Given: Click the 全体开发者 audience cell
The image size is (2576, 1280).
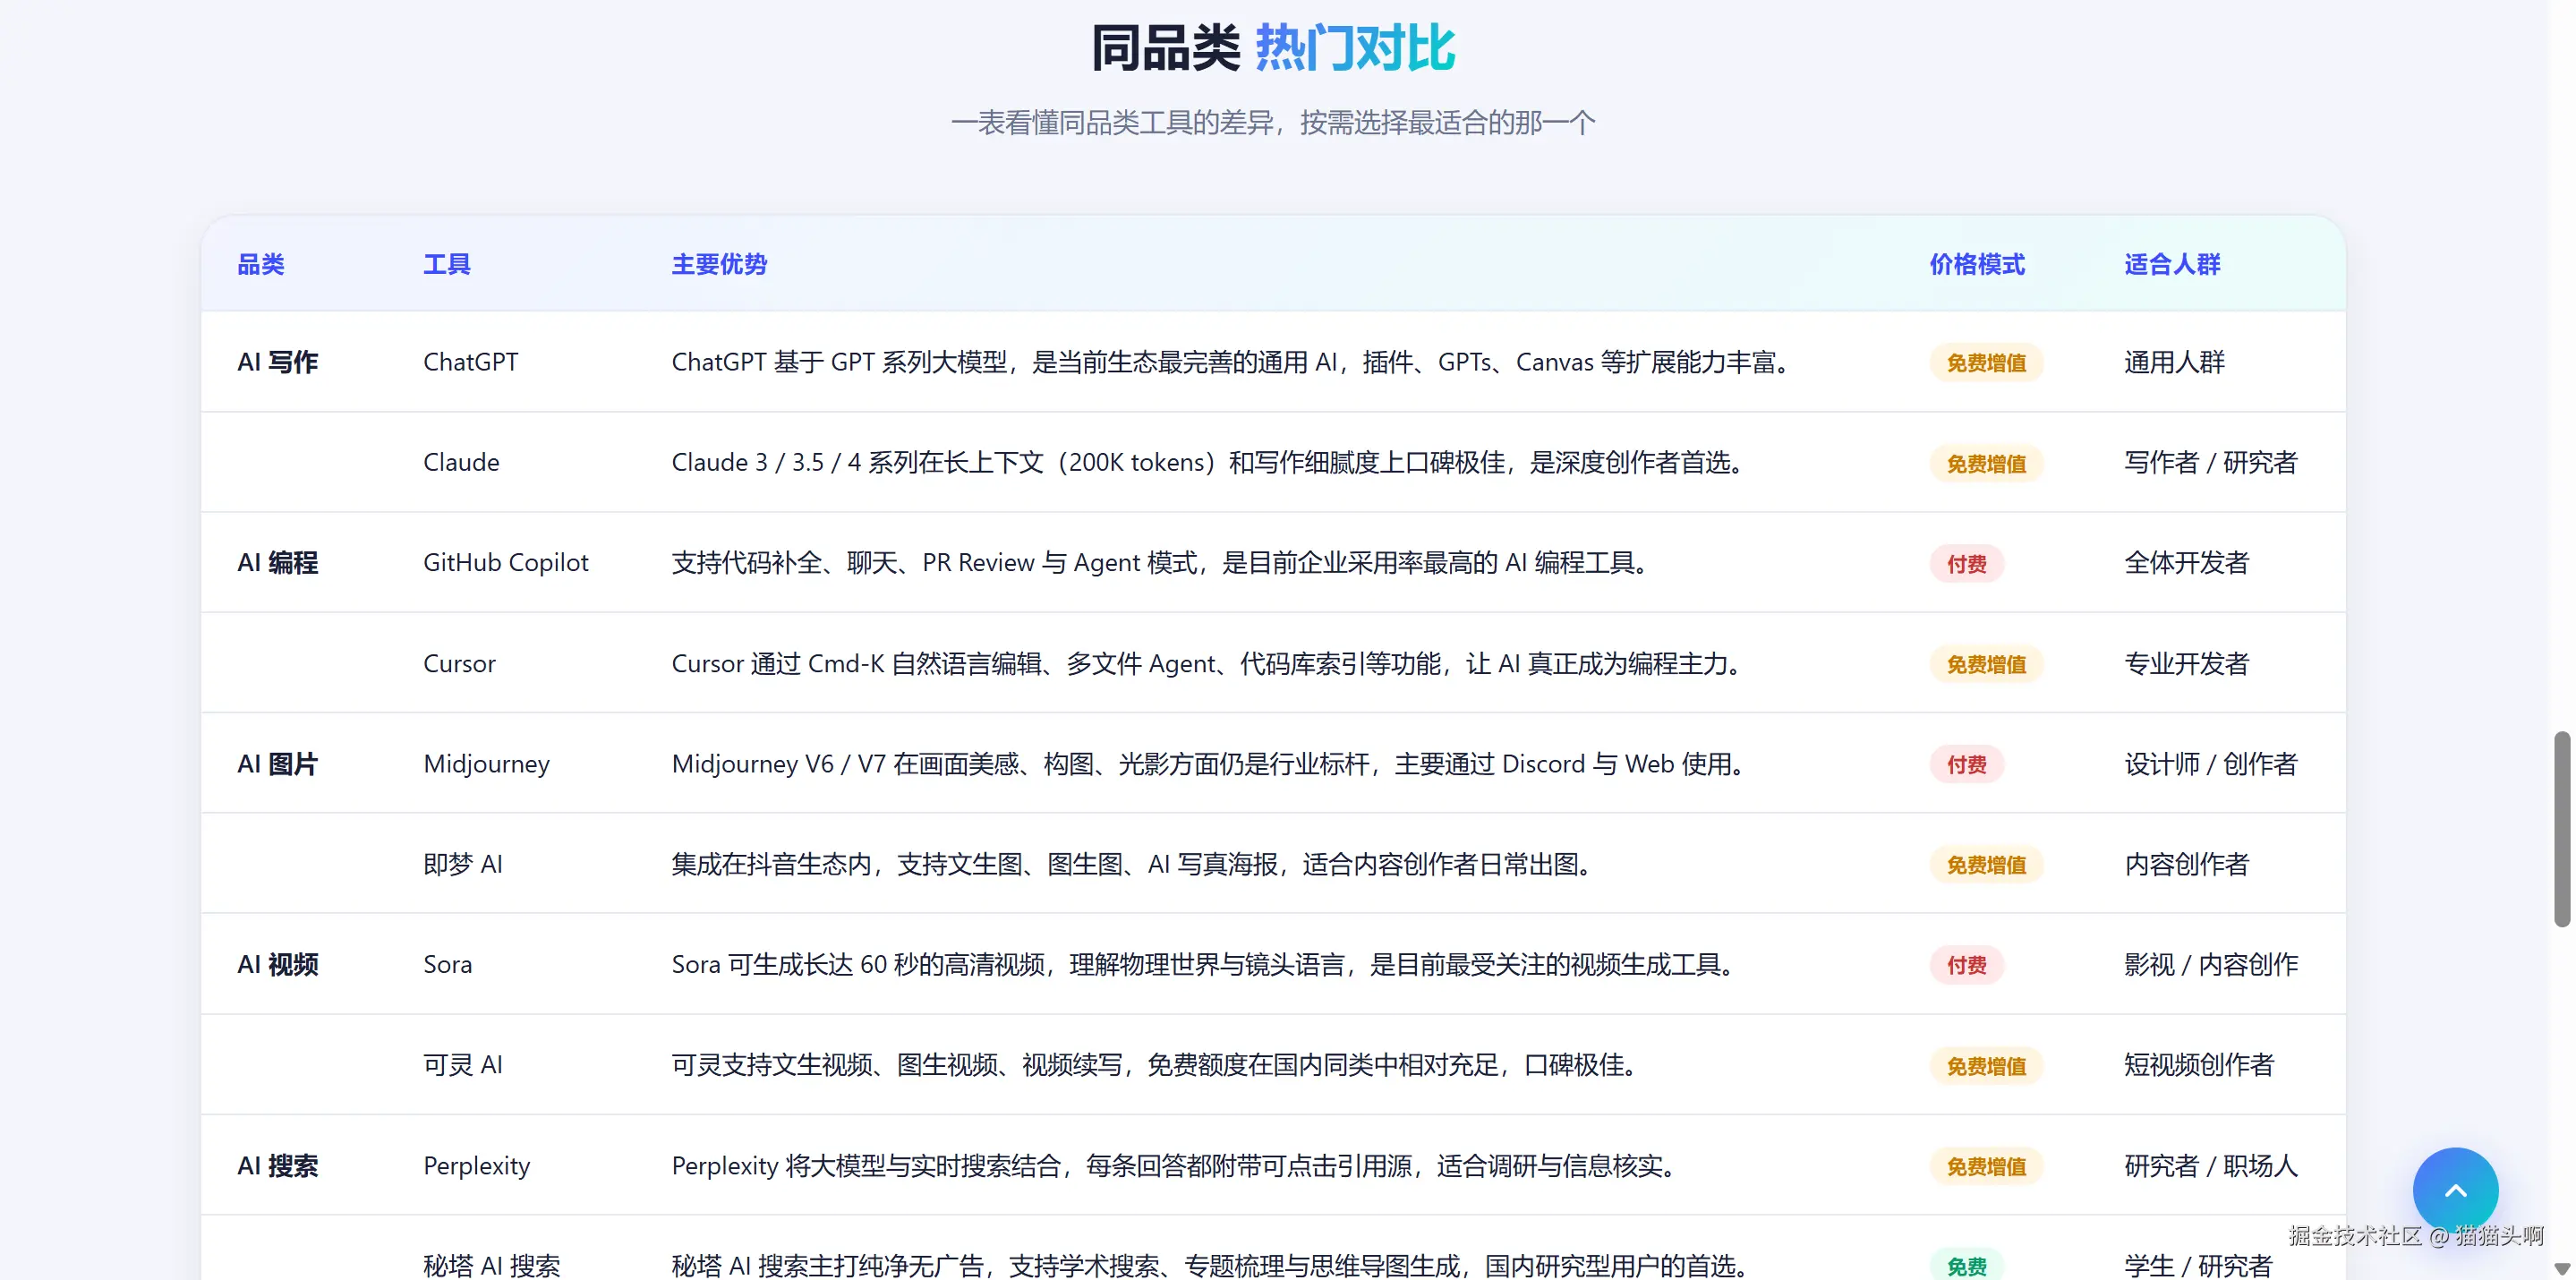Looking at the screenshot, I should pyautogui.click(x=2187, y=563).
